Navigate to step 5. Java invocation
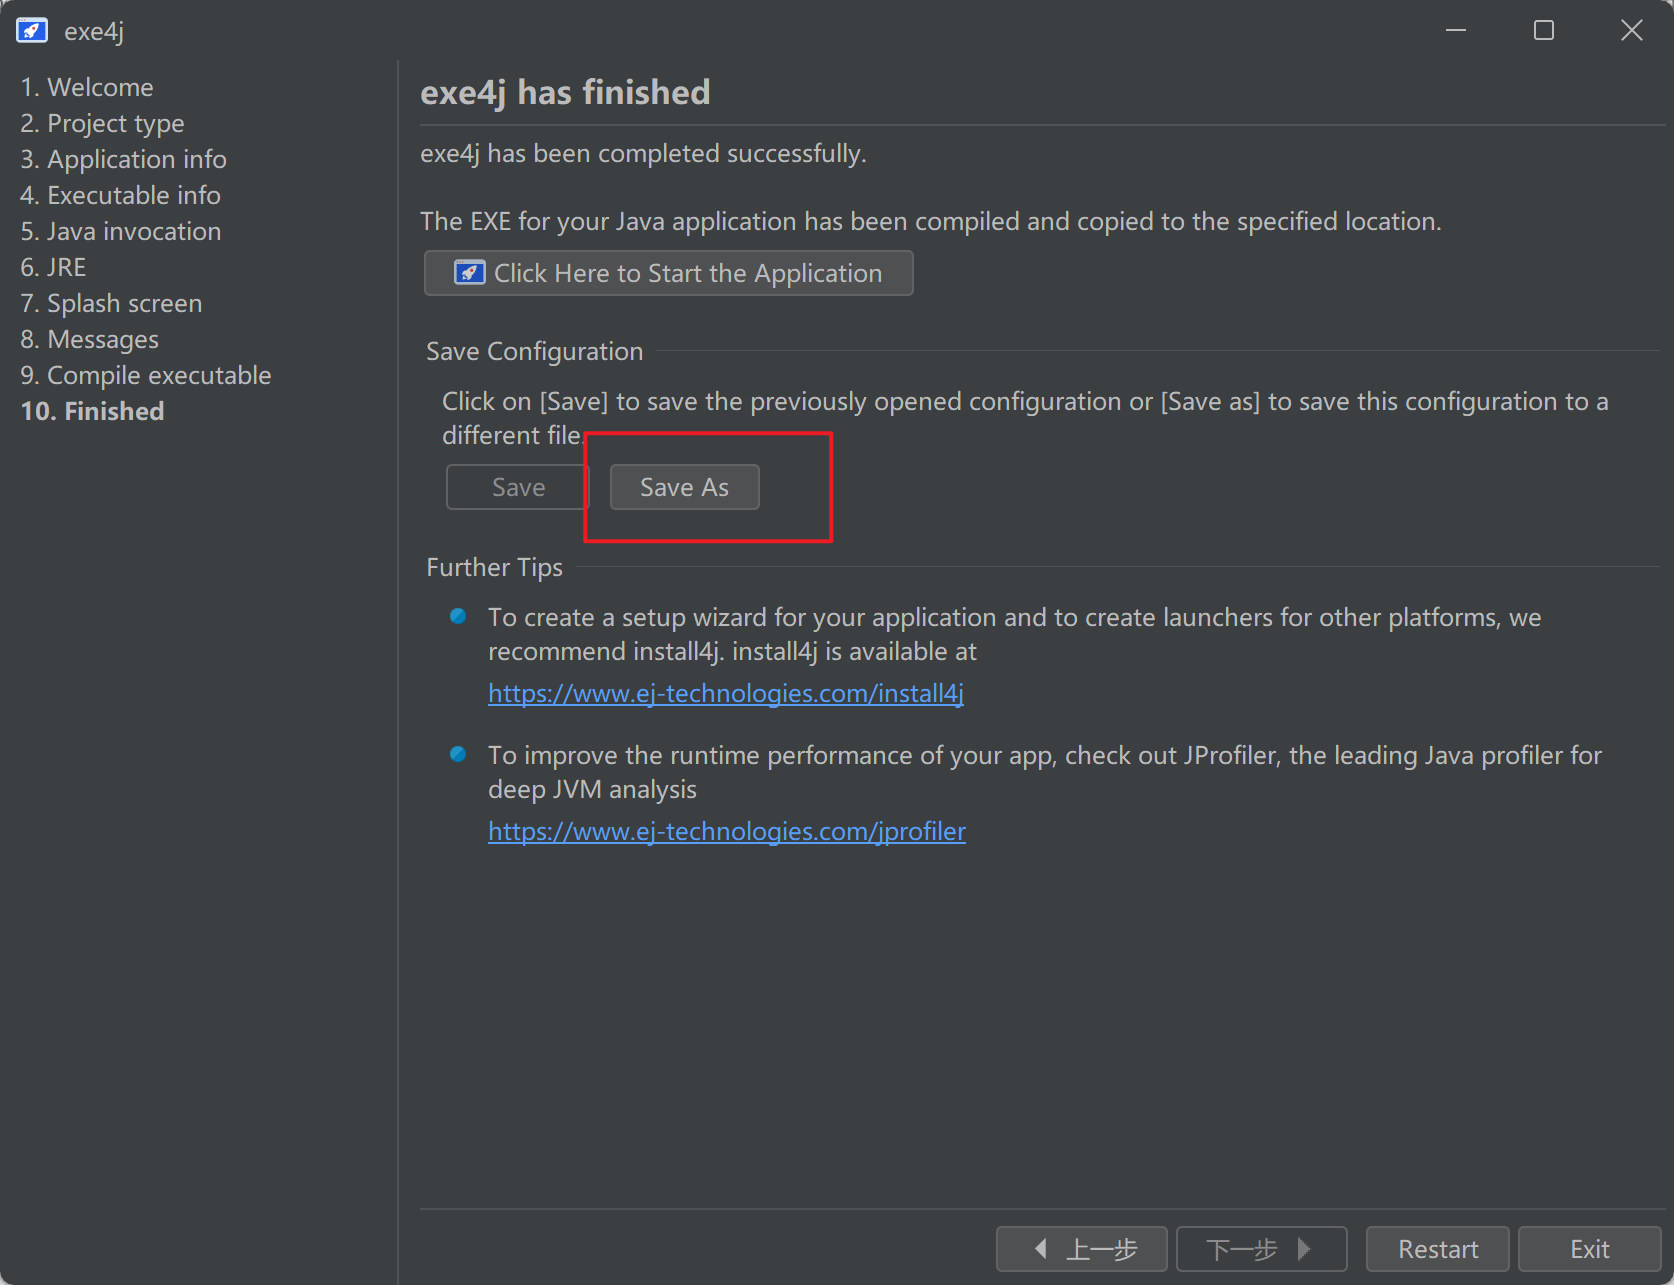 coord(121,231)
